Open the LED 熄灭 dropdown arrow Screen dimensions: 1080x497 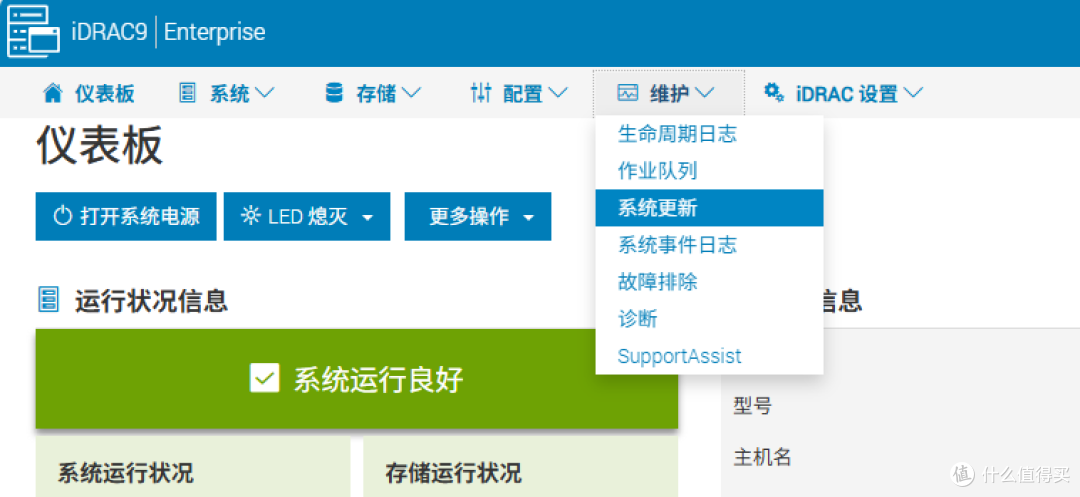pos(368,218)
